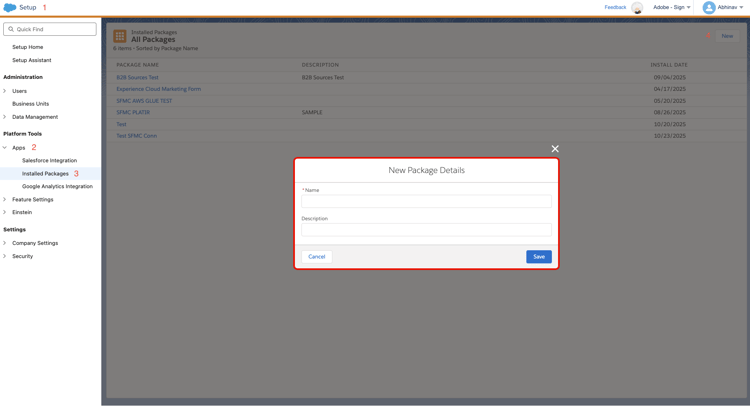Open the SFMC AWS GLUE TEST package
This screenshot has width=750, height=406.
click(144, 101)
